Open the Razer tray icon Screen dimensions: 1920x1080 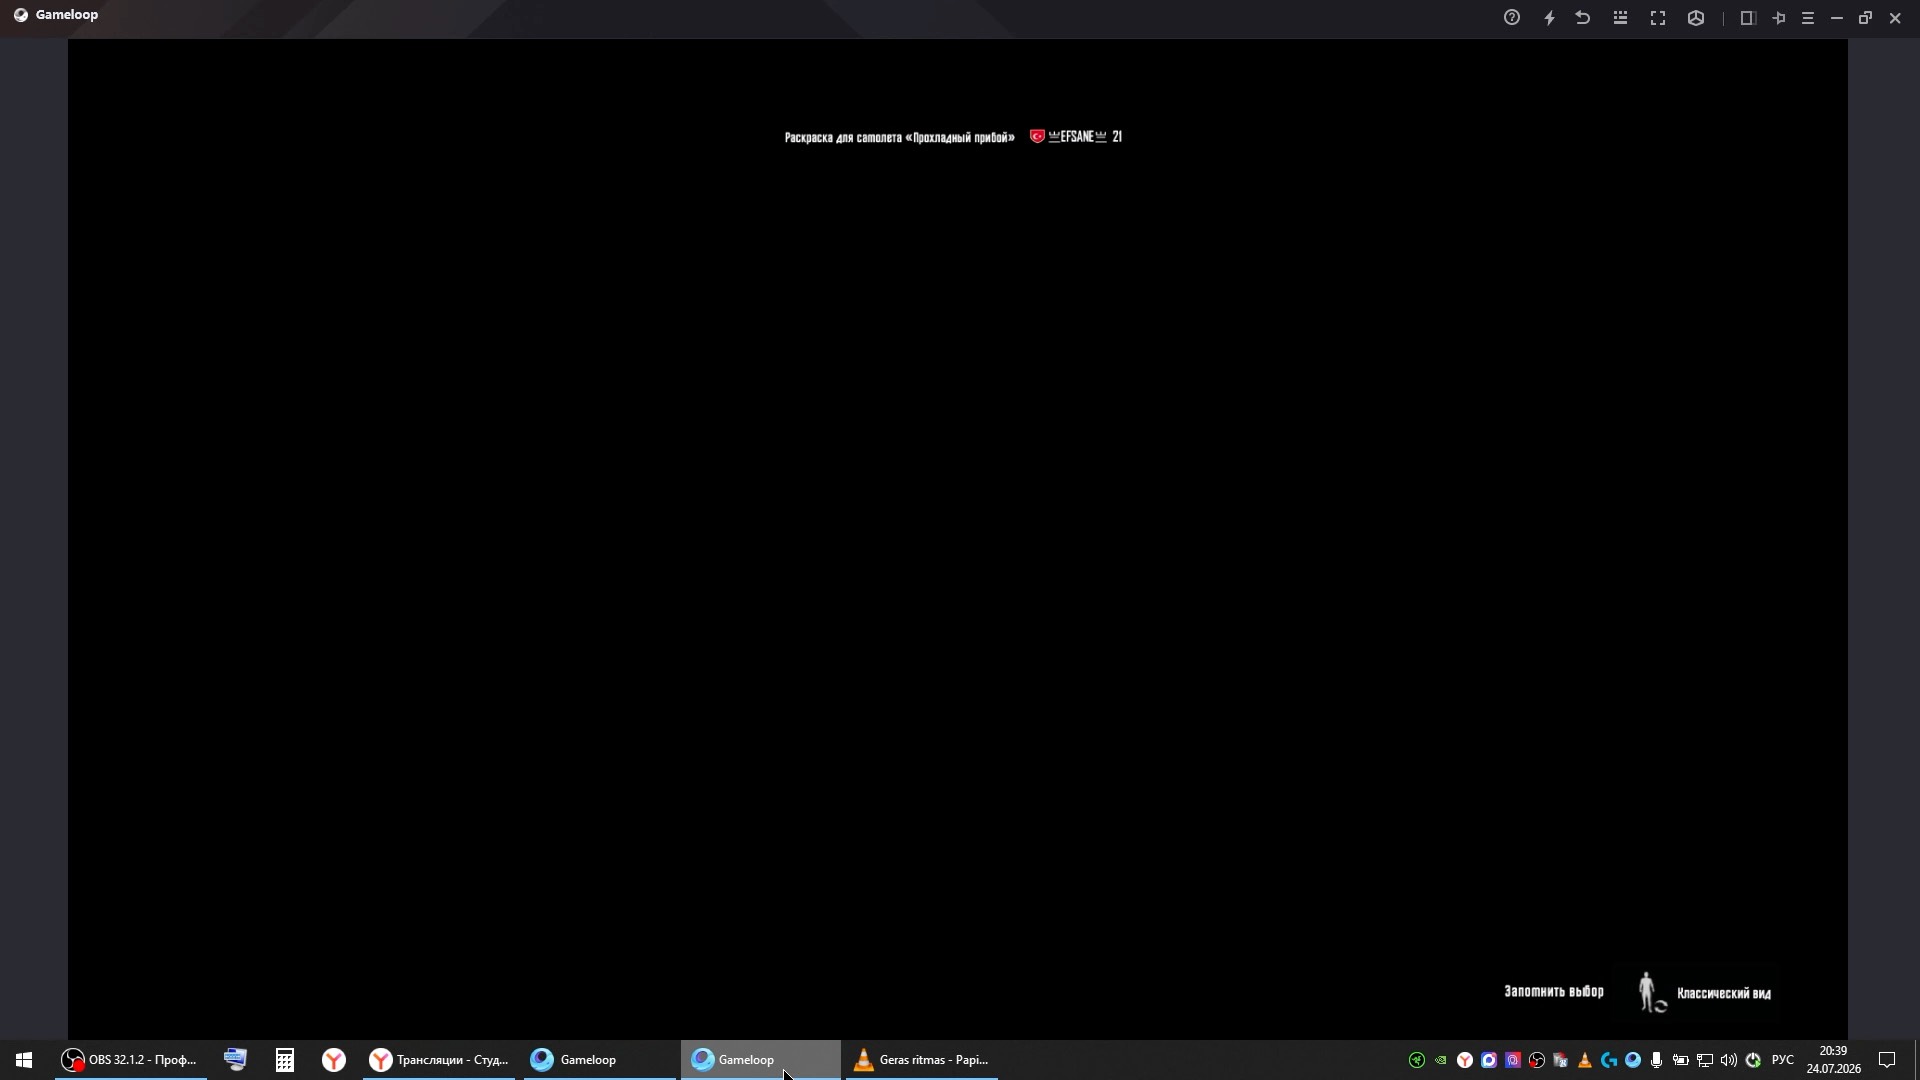[1417, 1060]
